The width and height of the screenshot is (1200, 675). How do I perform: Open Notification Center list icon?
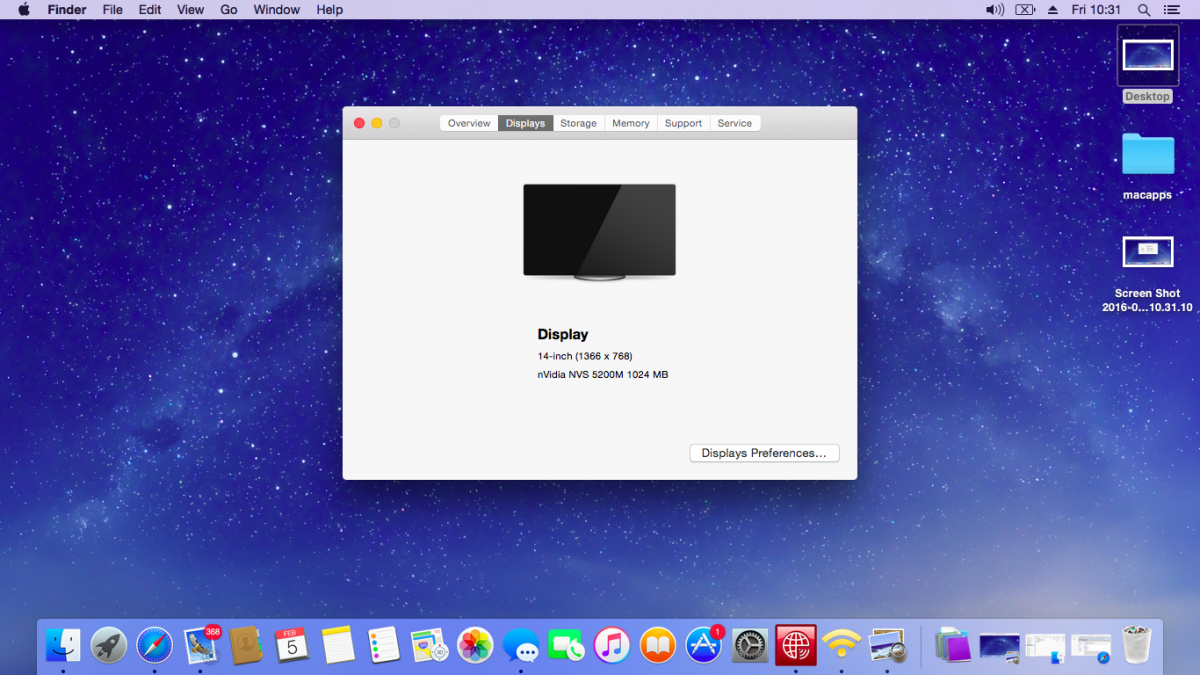click(x=1173, y=10)
